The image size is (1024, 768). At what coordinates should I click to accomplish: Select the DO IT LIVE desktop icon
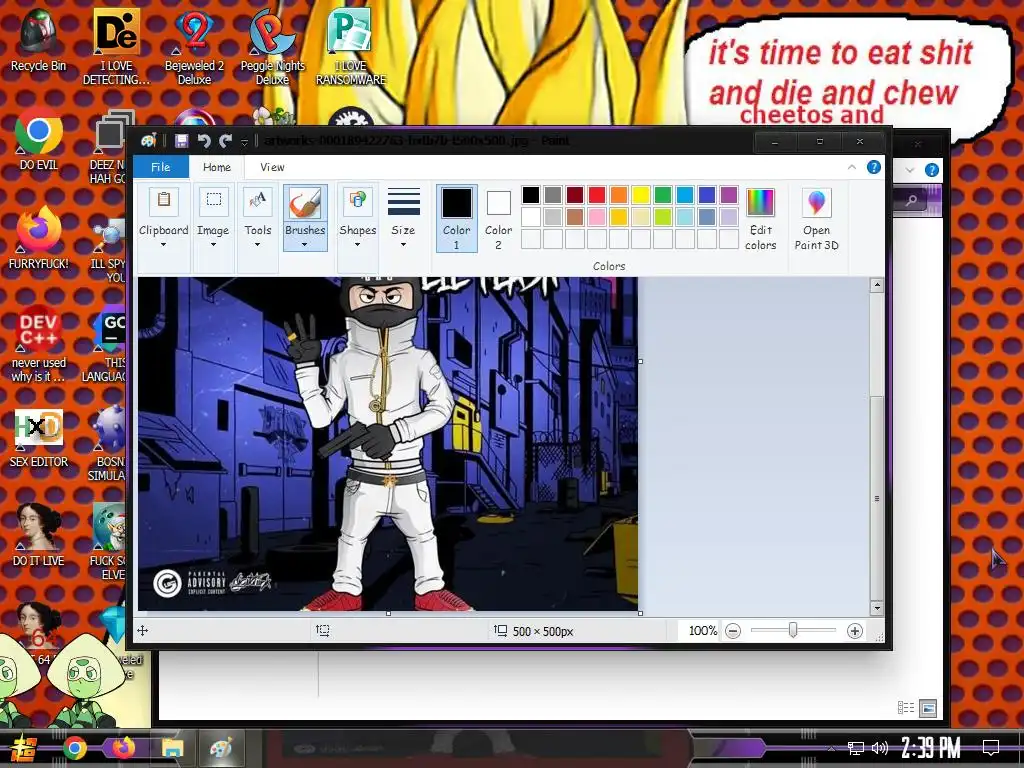(x=39, y=536)
